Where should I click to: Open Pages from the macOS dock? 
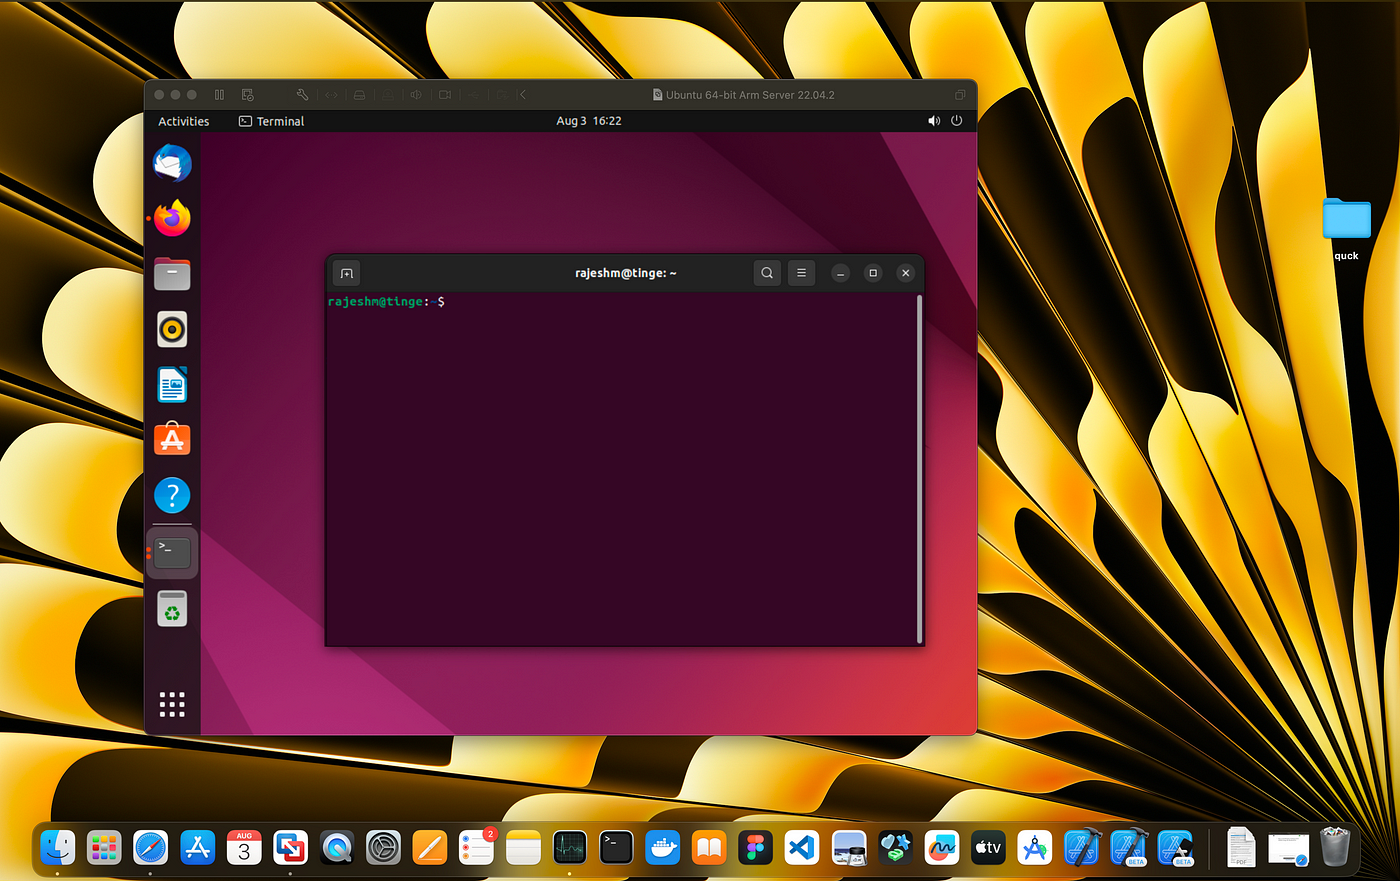430,848
